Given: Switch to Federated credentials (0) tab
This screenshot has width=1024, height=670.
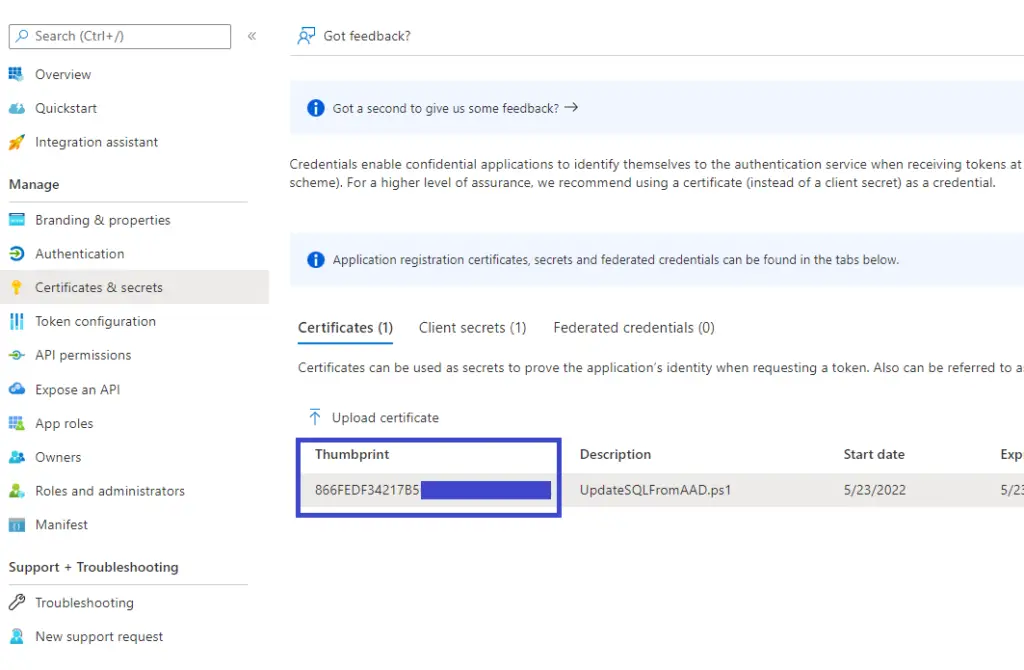Looking at the screenshot, I should coord(633,328).
